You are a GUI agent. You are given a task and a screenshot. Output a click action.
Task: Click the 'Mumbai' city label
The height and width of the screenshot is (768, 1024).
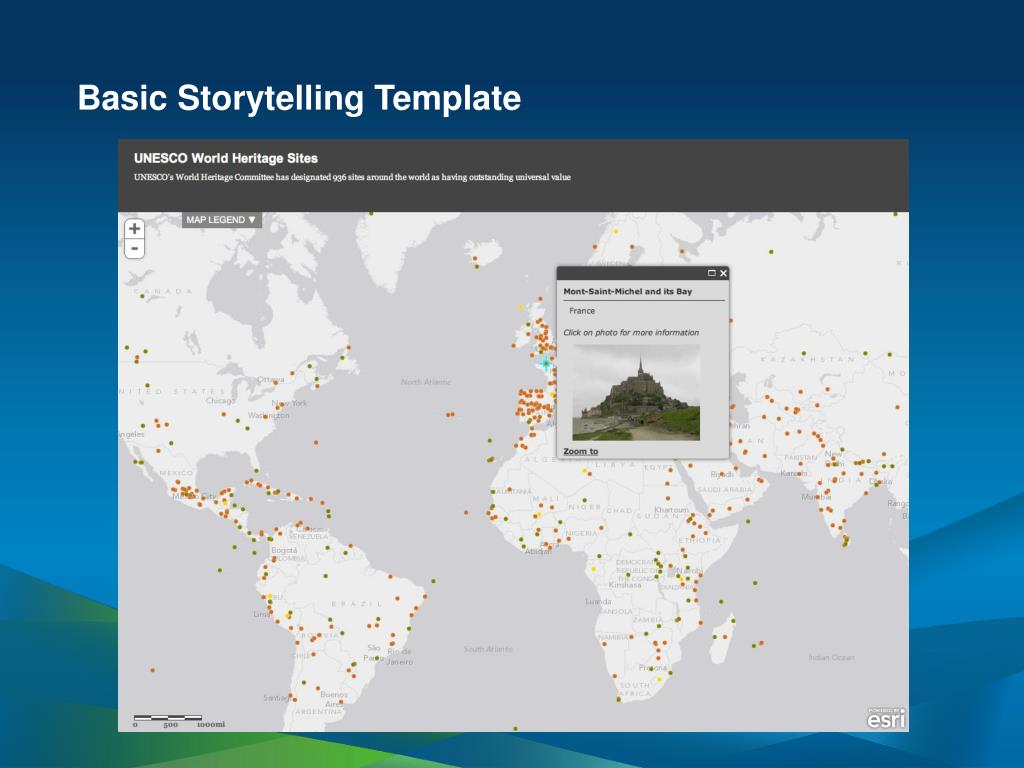[814, 497]
